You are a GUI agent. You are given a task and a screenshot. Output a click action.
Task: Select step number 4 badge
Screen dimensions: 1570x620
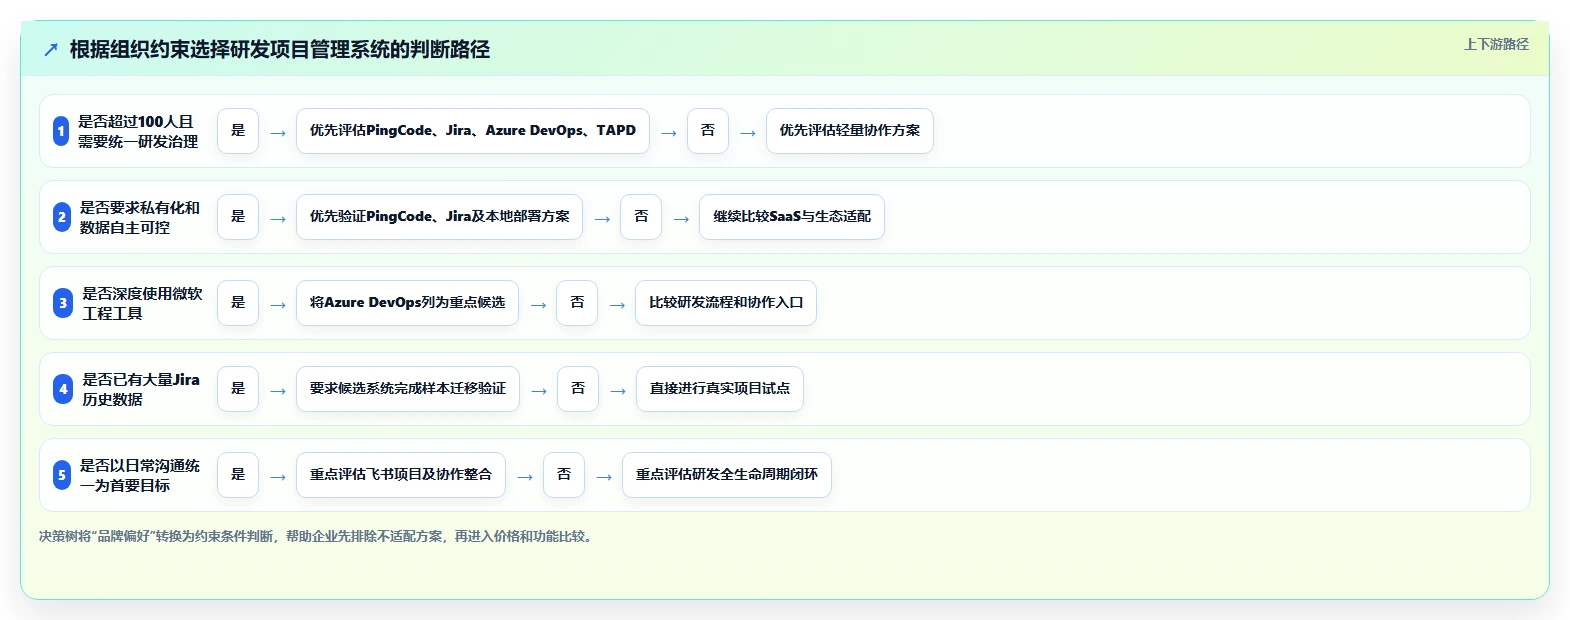[63, 389]
